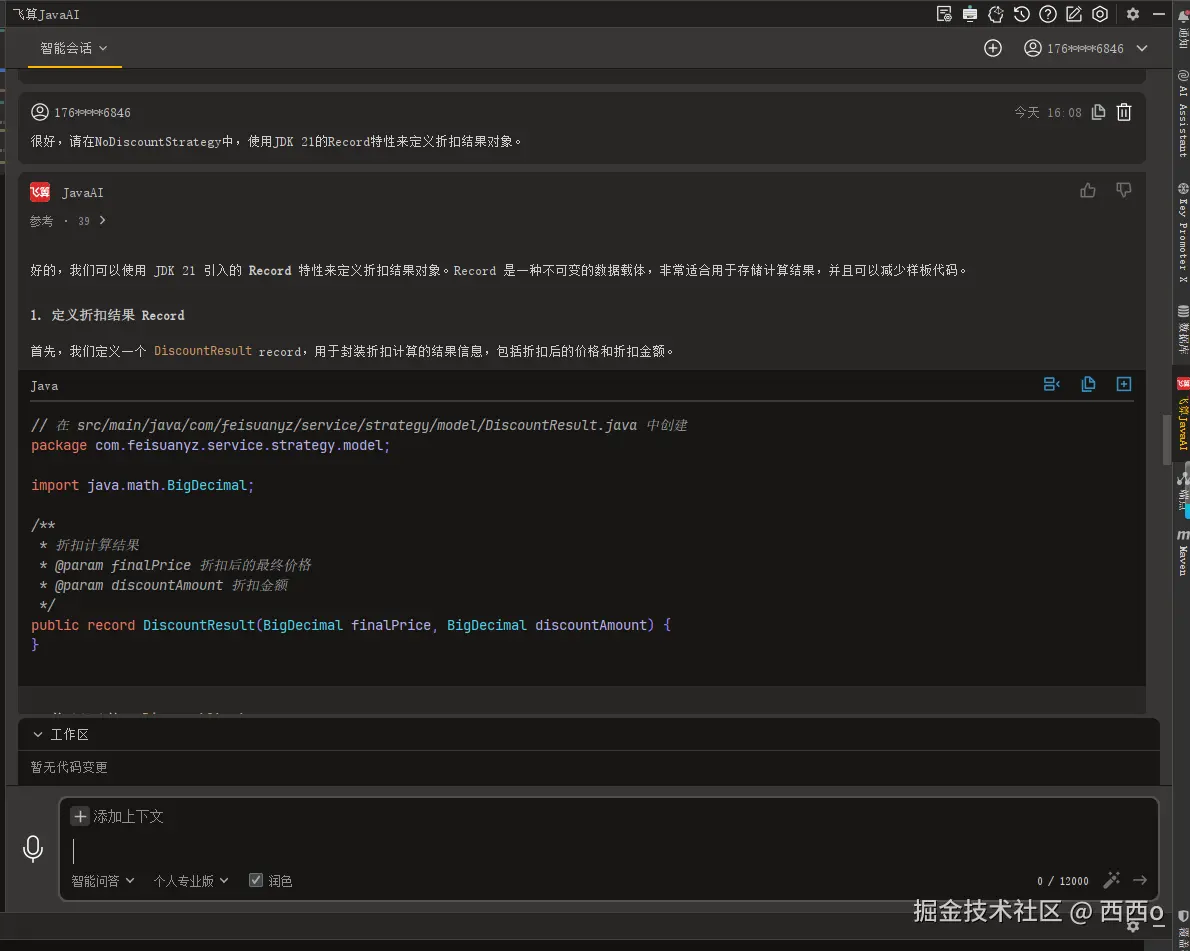This screenshot has width=1190, height=951.
Task: Toggle the 润色 checkbox
Action: 256,880
